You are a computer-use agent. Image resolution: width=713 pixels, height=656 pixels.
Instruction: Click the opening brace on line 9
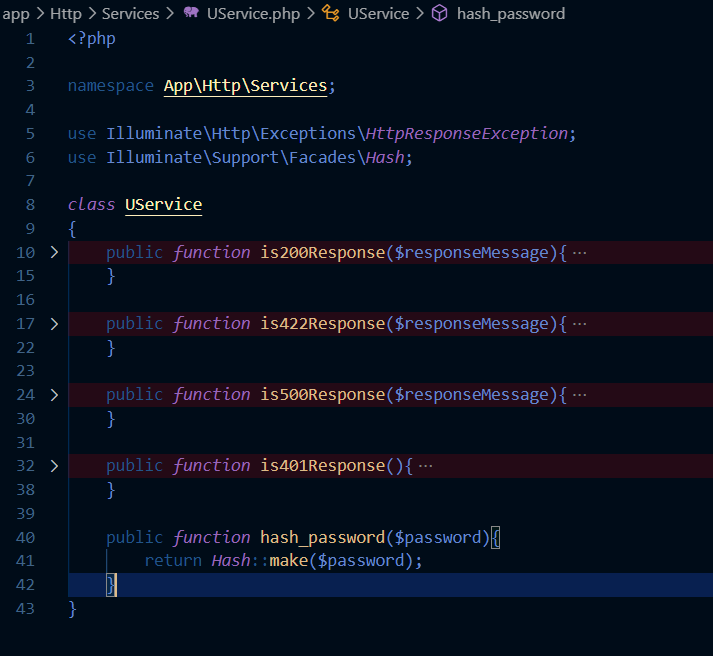tap(72, 229)
